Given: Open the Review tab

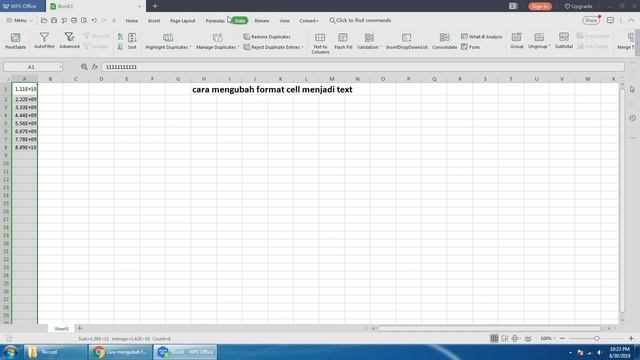Looking at the screenshot, I should pyautogui.click(x=262, y=20).
